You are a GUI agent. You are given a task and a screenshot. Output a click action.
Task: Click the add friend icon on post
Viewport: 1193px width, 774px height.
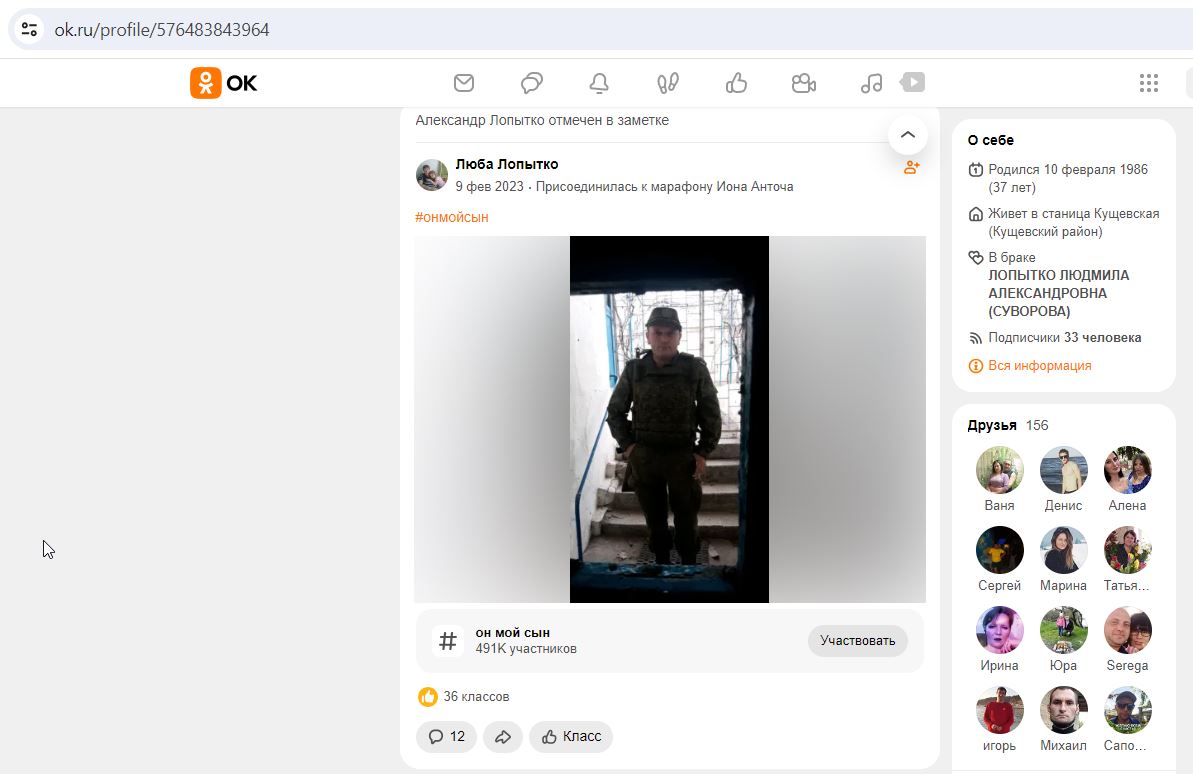tap(911, 167)
